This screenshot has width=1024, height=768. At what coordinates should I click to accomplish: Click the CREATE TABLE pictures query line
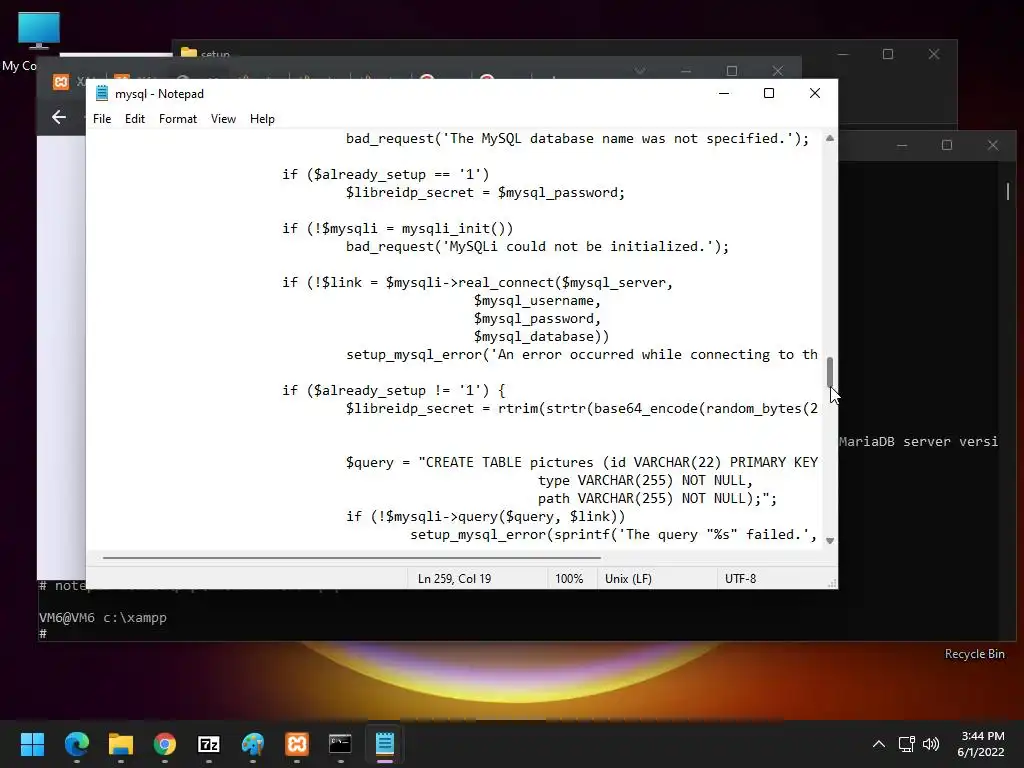(582, 462)
